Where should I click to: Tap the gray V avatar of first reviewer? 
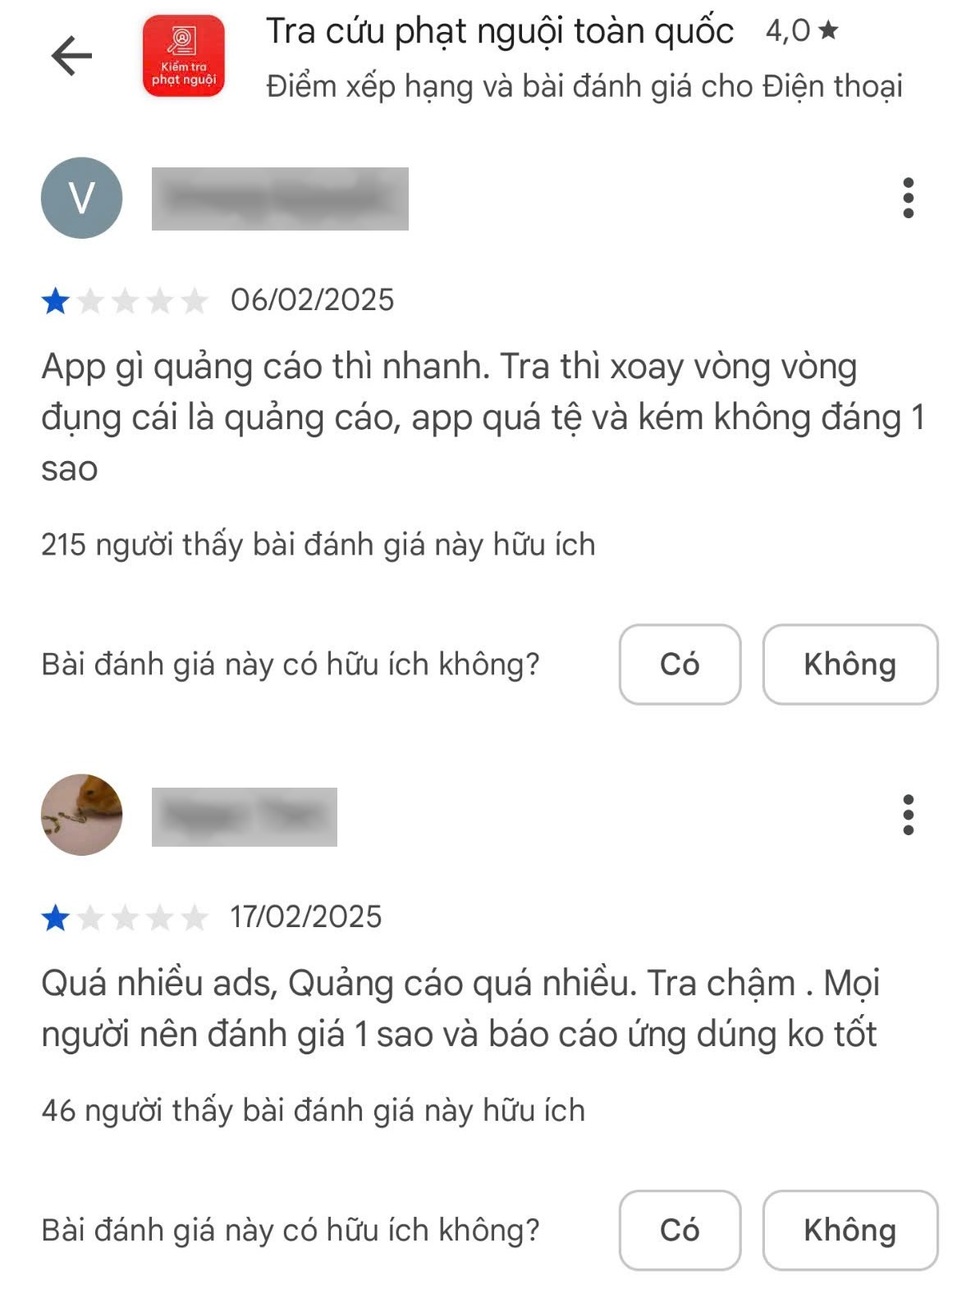82,198
